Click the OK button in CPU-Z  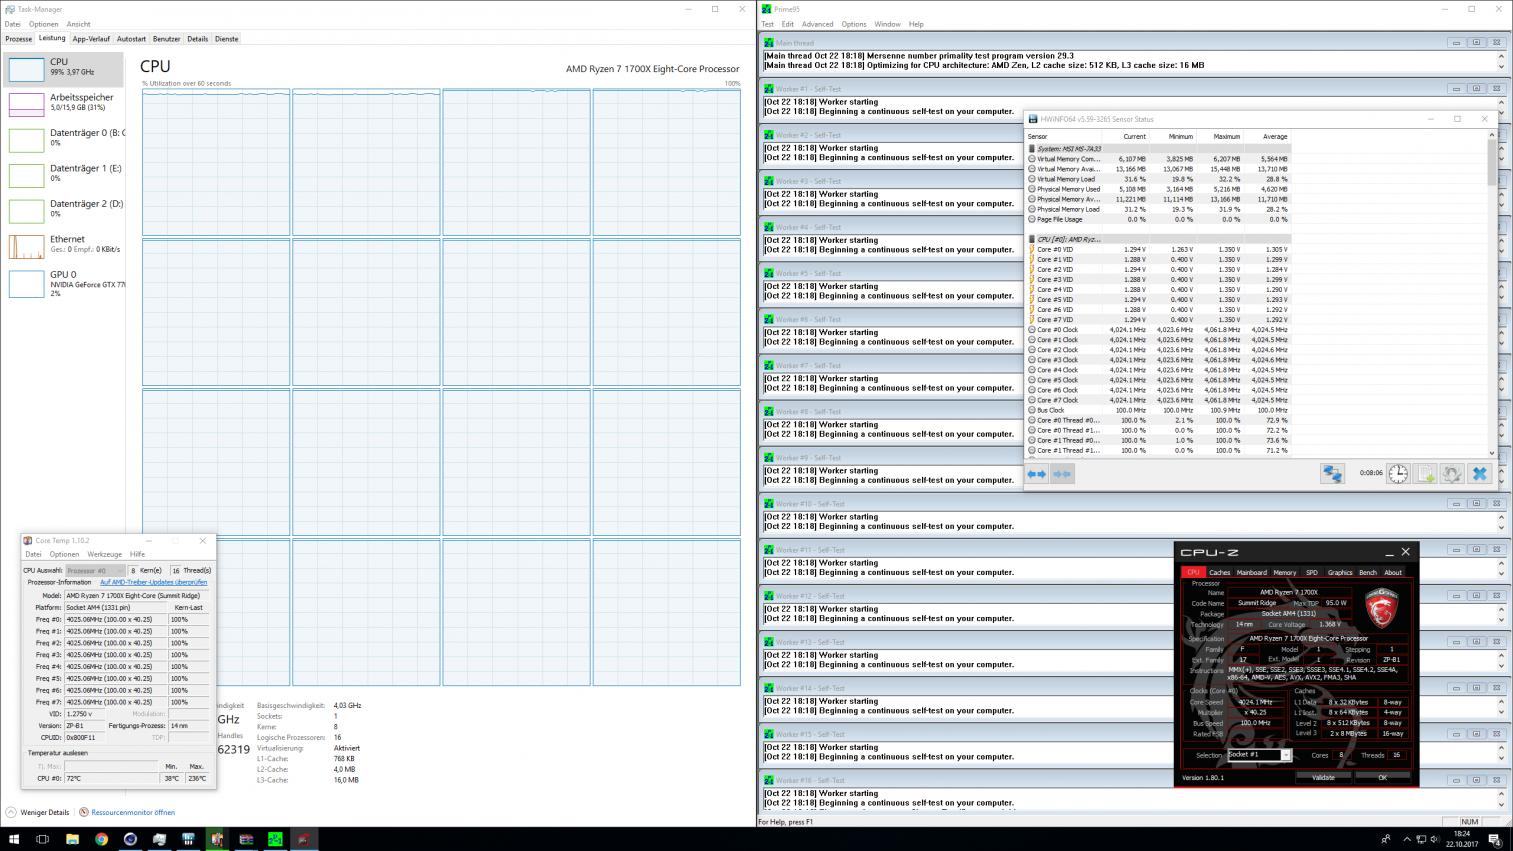click(1382, 777)
